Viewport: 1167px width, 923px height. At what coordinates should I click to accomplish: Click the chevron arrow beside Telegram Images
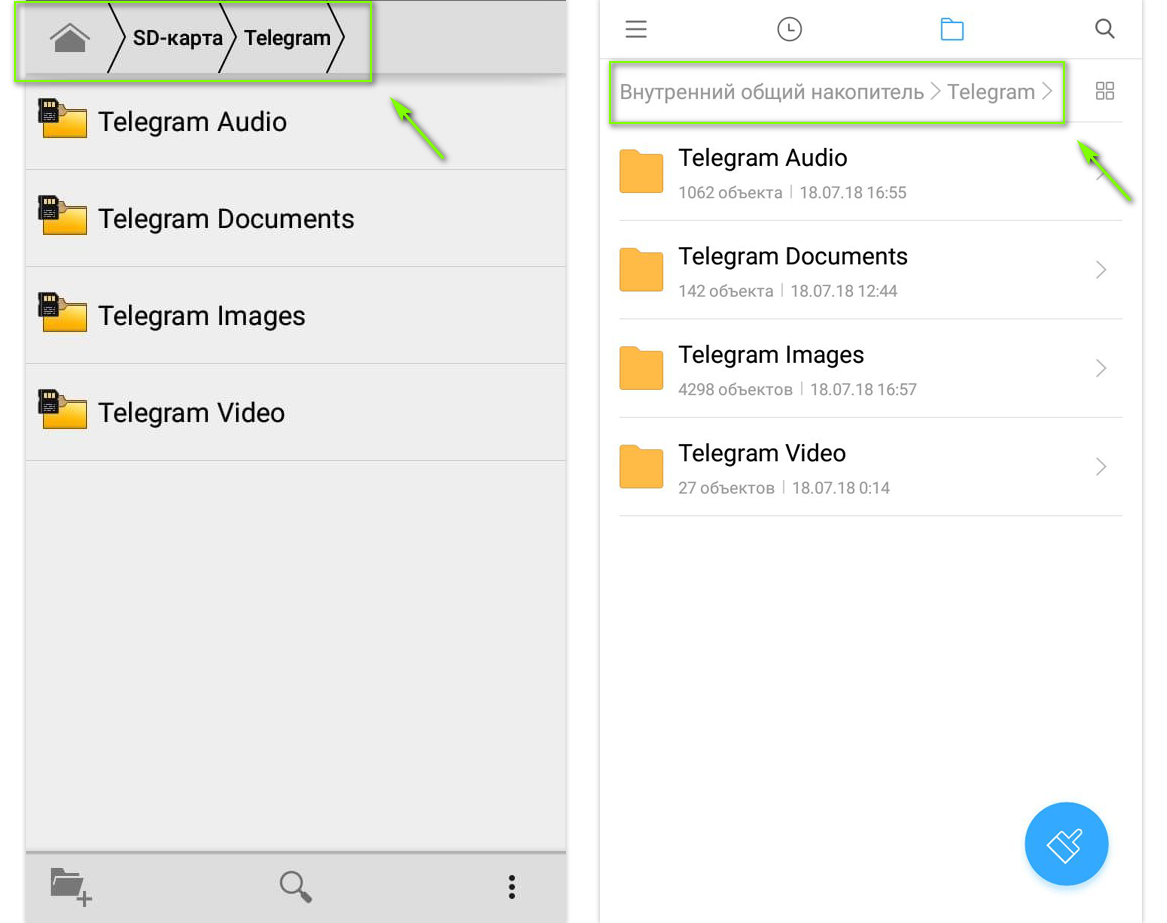(x=1100, y=369)
